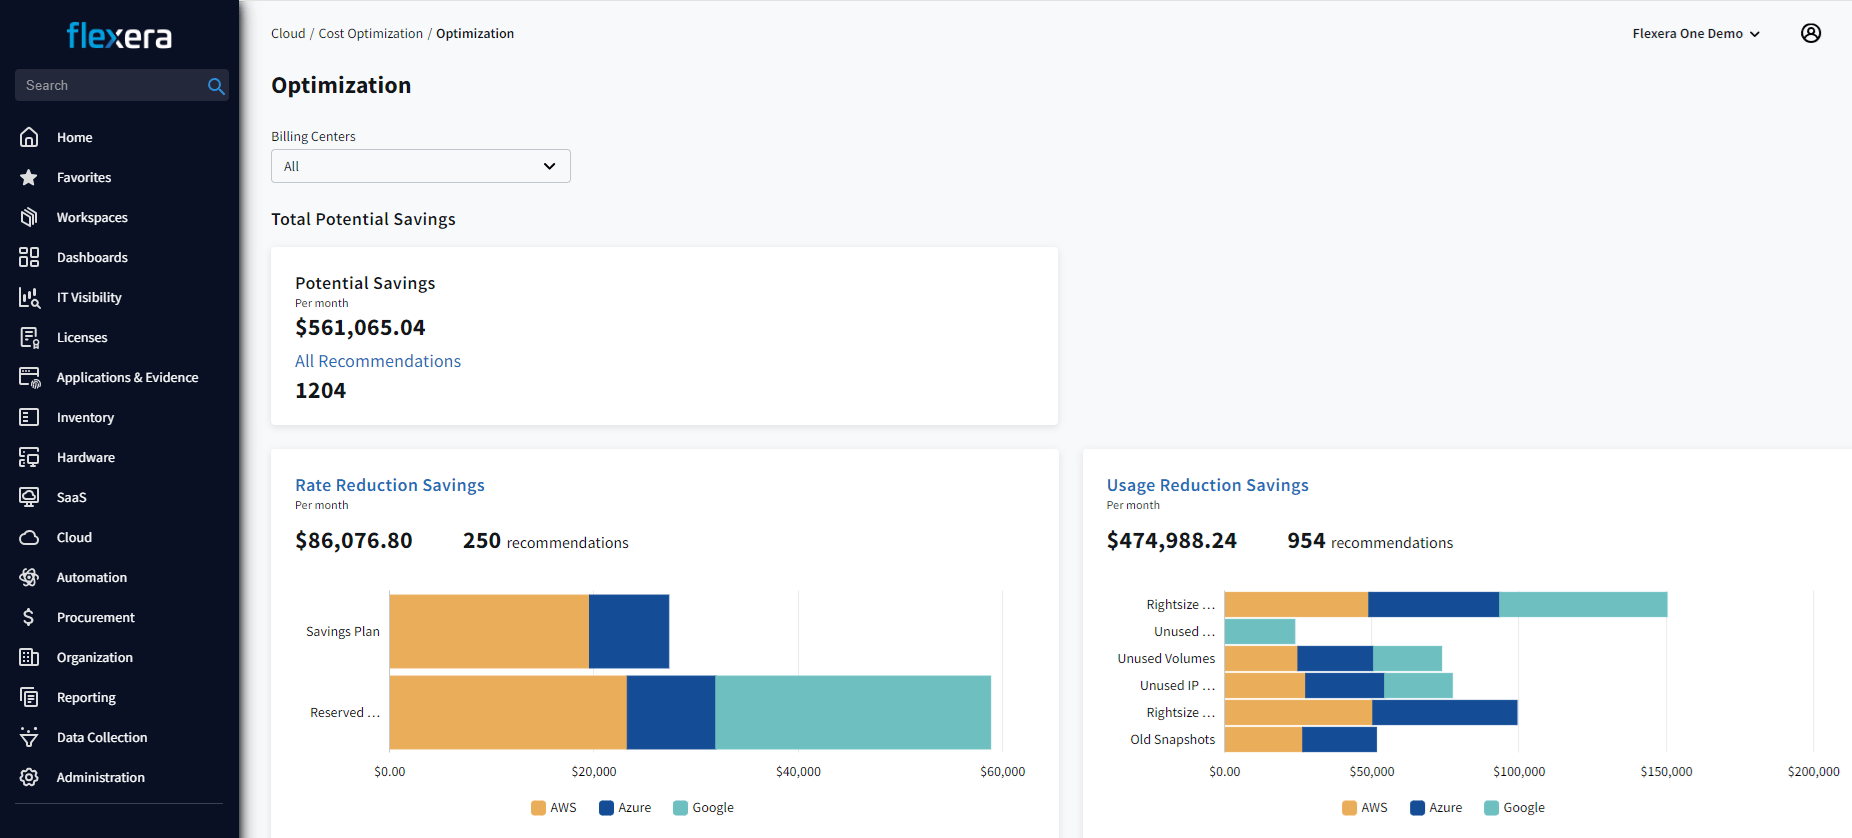Click the Google segment of Reserved bar
This screenshot has width=1852, height=838.
[x=852, y=712]
